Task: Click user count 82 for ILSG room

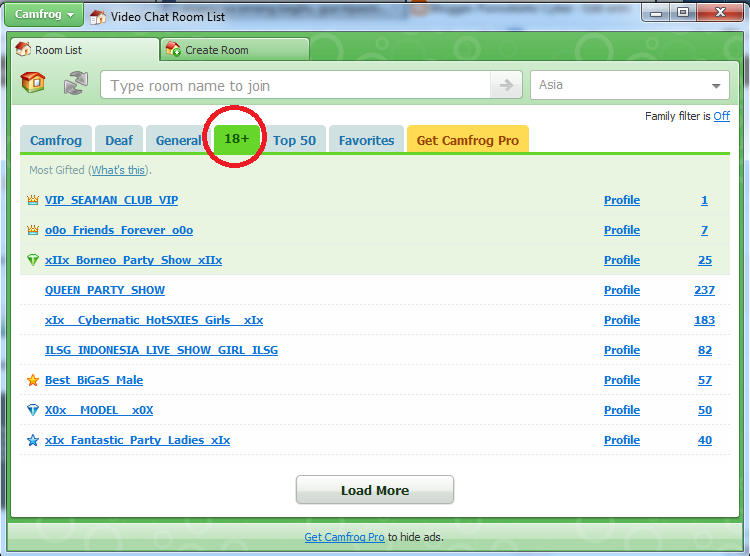Action: [x=705, y=350]
